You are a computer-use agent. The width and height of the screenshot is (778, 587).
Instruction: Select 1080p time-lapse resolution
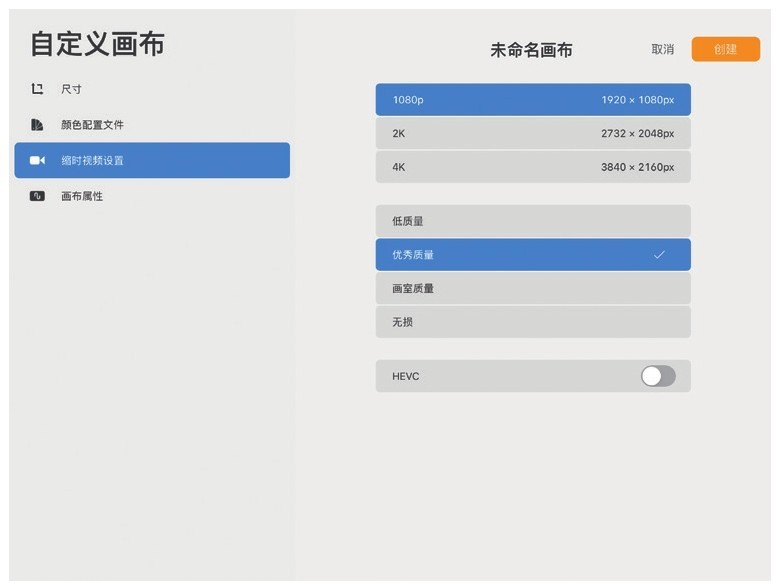(x=533, y=100)
